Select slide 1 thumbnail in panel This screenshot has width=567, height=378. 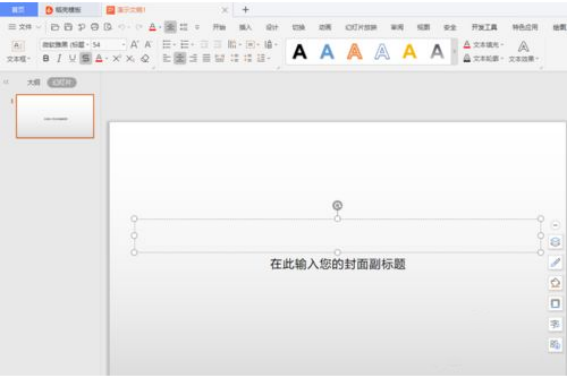[x=55, y=116]
